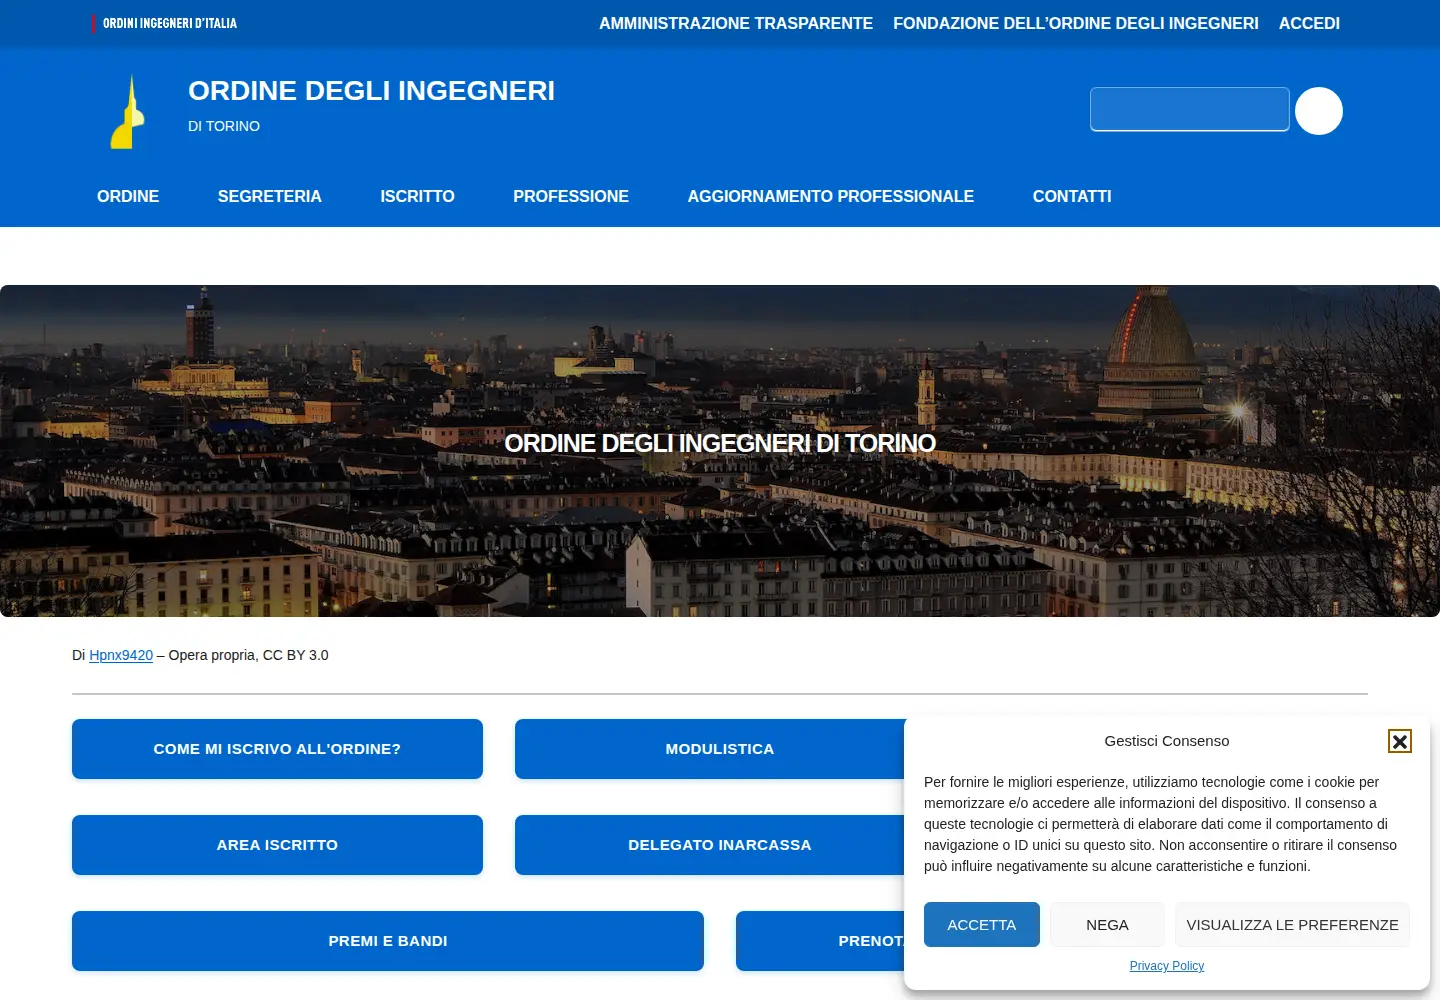Open the ISCRITTO menu item
This screenshot has height=1000, width=1440.
[x=417, y=196]
